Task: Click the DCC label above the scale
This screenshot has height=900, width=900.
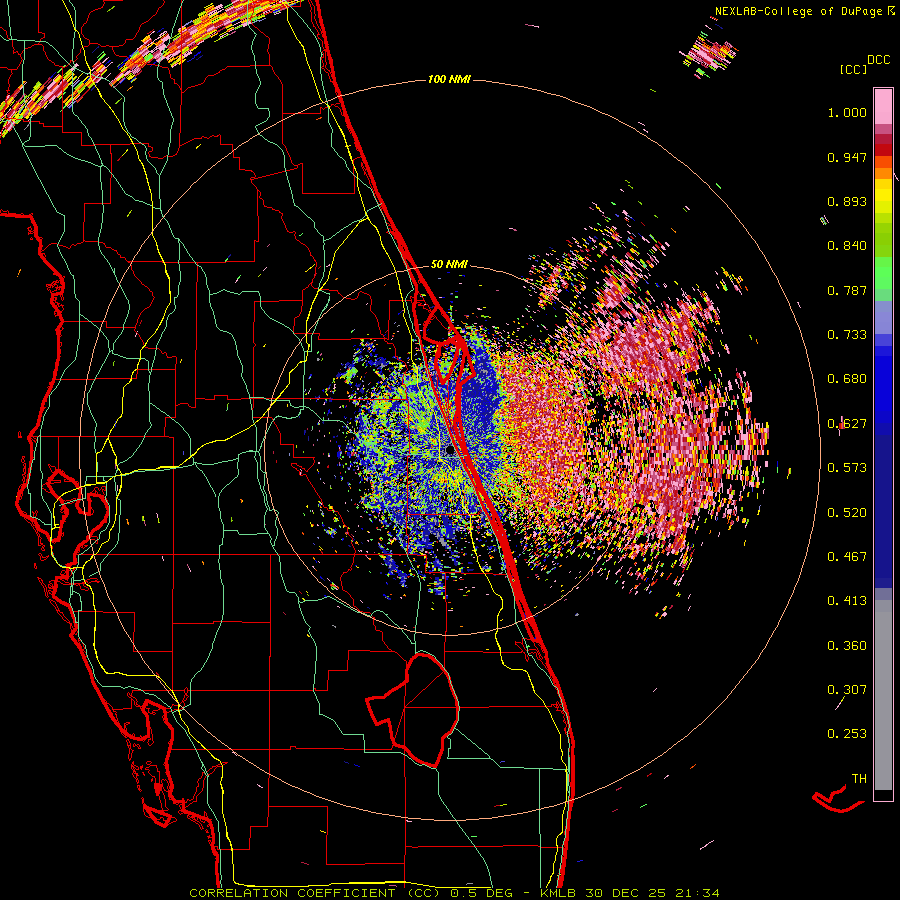Action: [878, 60]
